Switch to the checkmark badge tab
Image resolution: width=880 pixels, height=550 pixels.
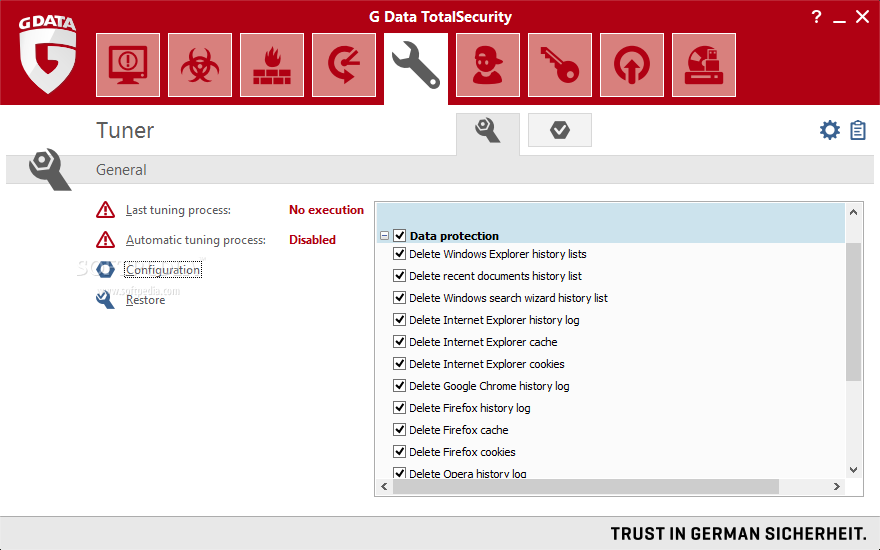[560, 130]
